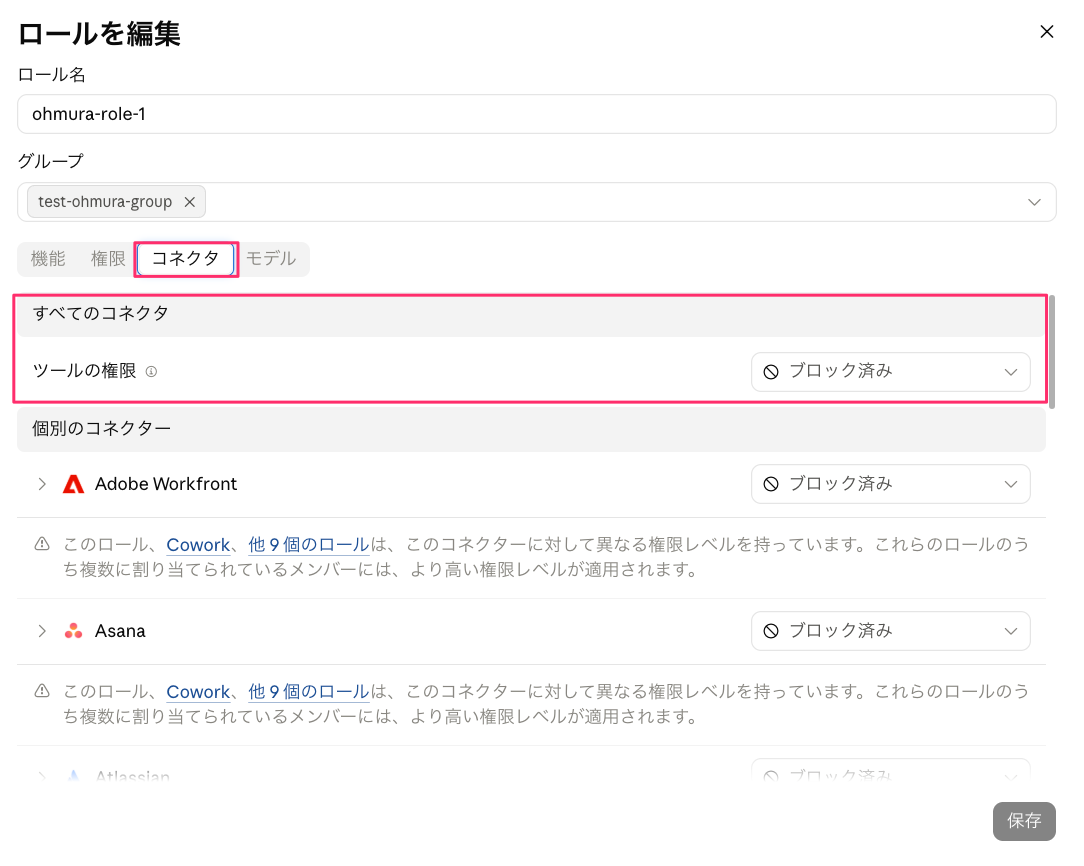Screen dimensions: 1084x866
Task: Click the Asana logo icon
Action: tap(73, 631)
